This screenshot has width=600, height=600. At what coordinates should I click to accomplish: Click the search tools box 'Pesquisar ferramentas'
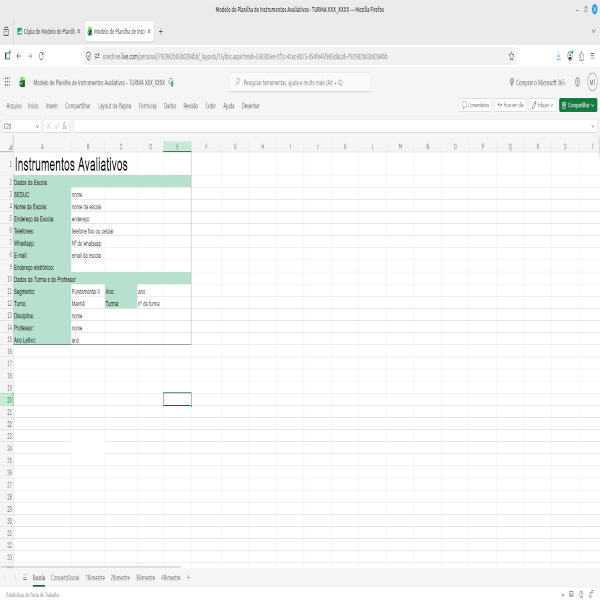300,82
